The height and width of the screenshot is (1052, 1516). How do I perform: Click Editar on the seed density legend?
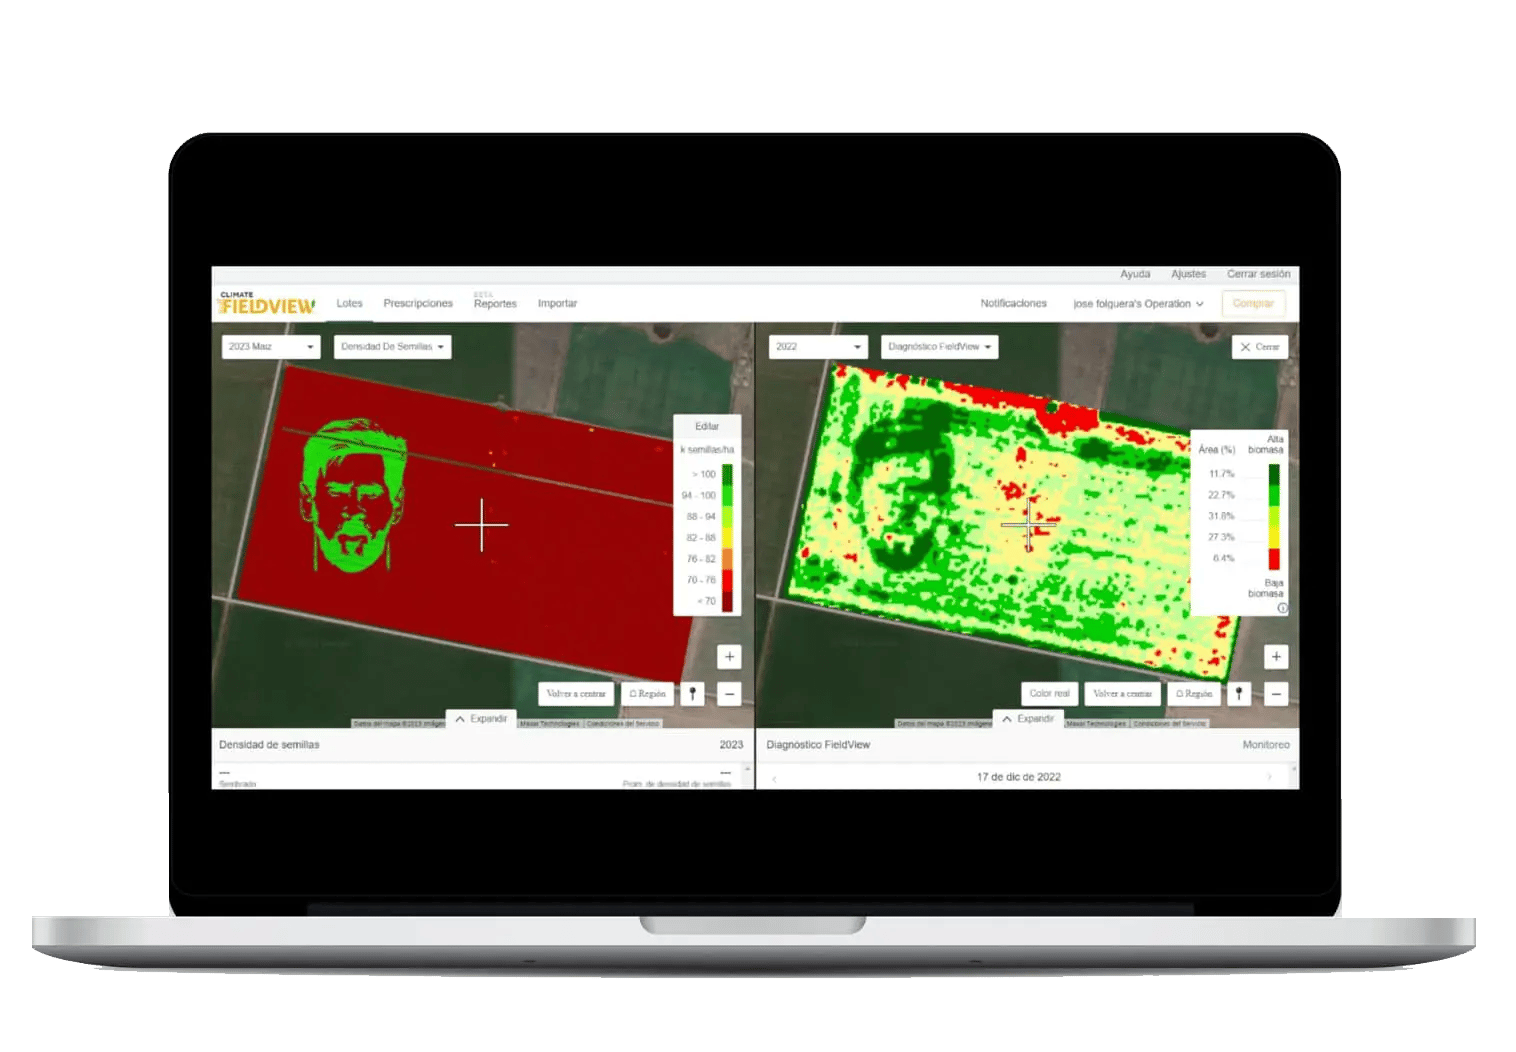tap(707, 426)
